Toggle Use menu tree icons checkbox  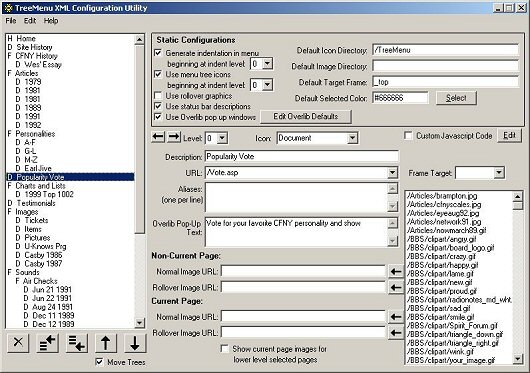pos(158,74)
